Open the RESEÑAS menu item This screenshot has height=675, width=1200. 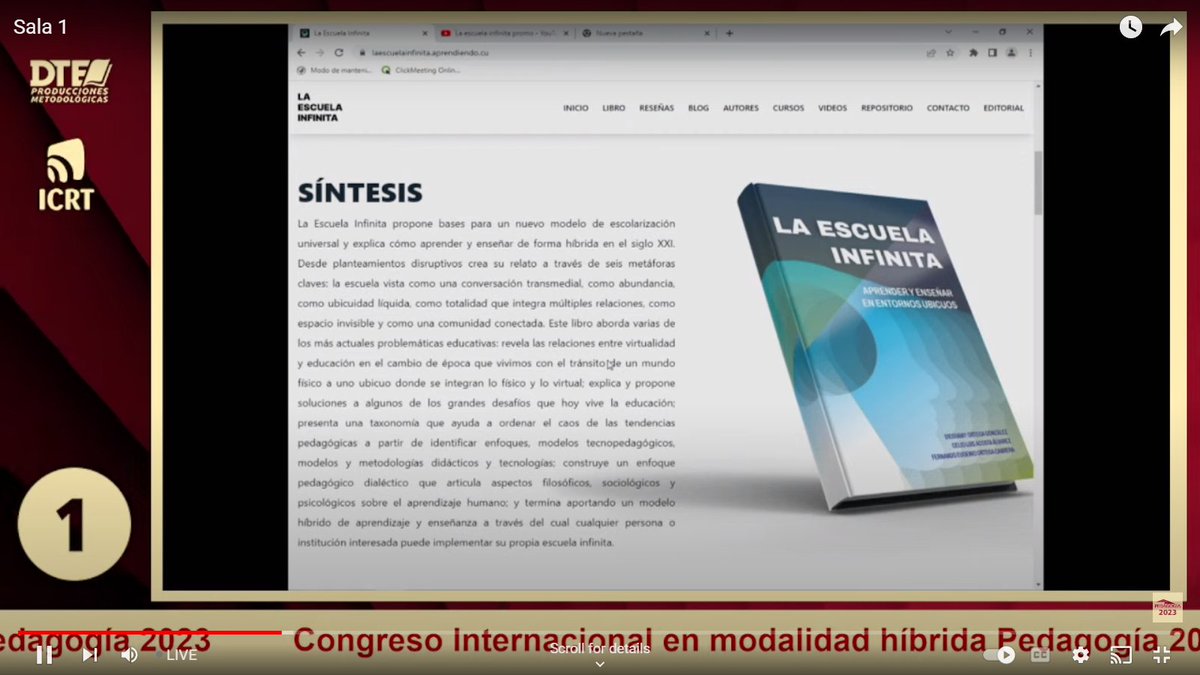[x=657, y=108]
